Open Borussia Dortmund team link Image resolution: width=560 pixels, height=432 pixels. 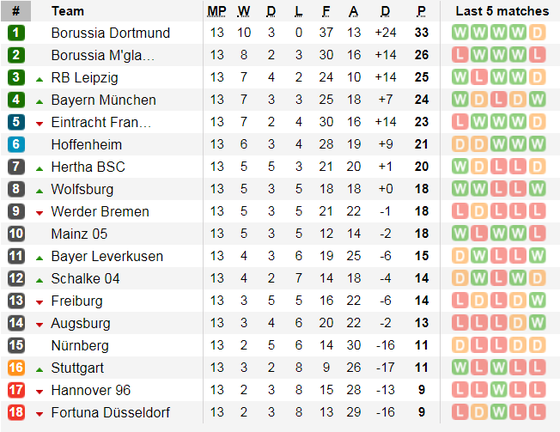[x=111, y=33]
